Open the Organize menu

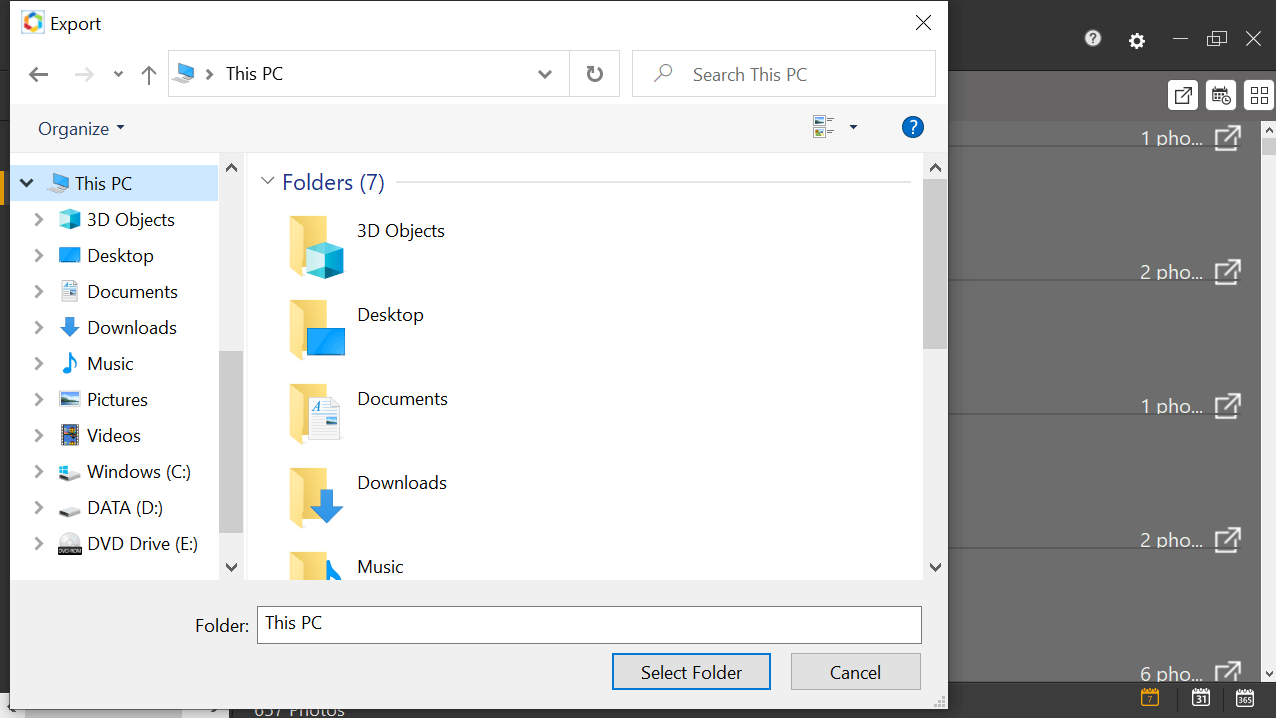click(x=81, y=129)
